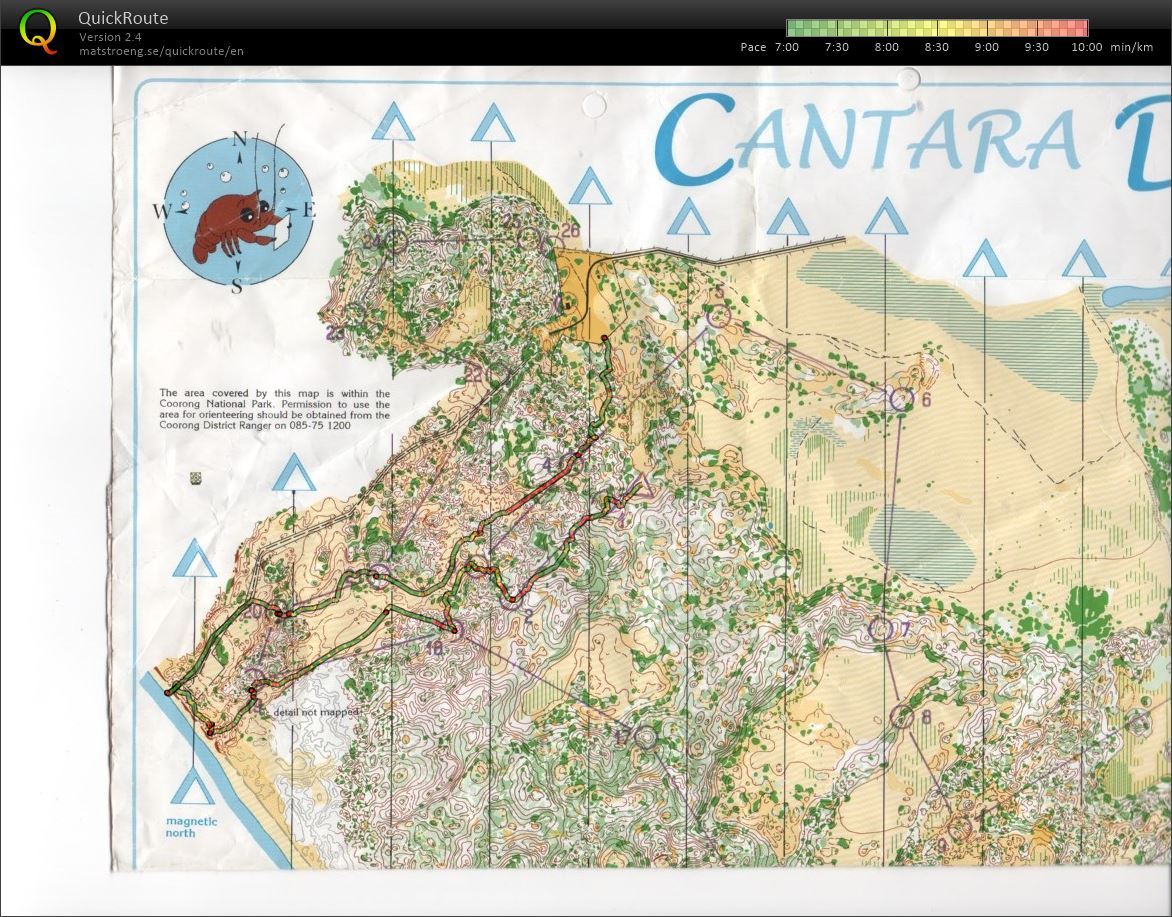Click the '10:00 min/km' legend label
Viewport: 1172px width, 917px height.
pos(1111,47)
